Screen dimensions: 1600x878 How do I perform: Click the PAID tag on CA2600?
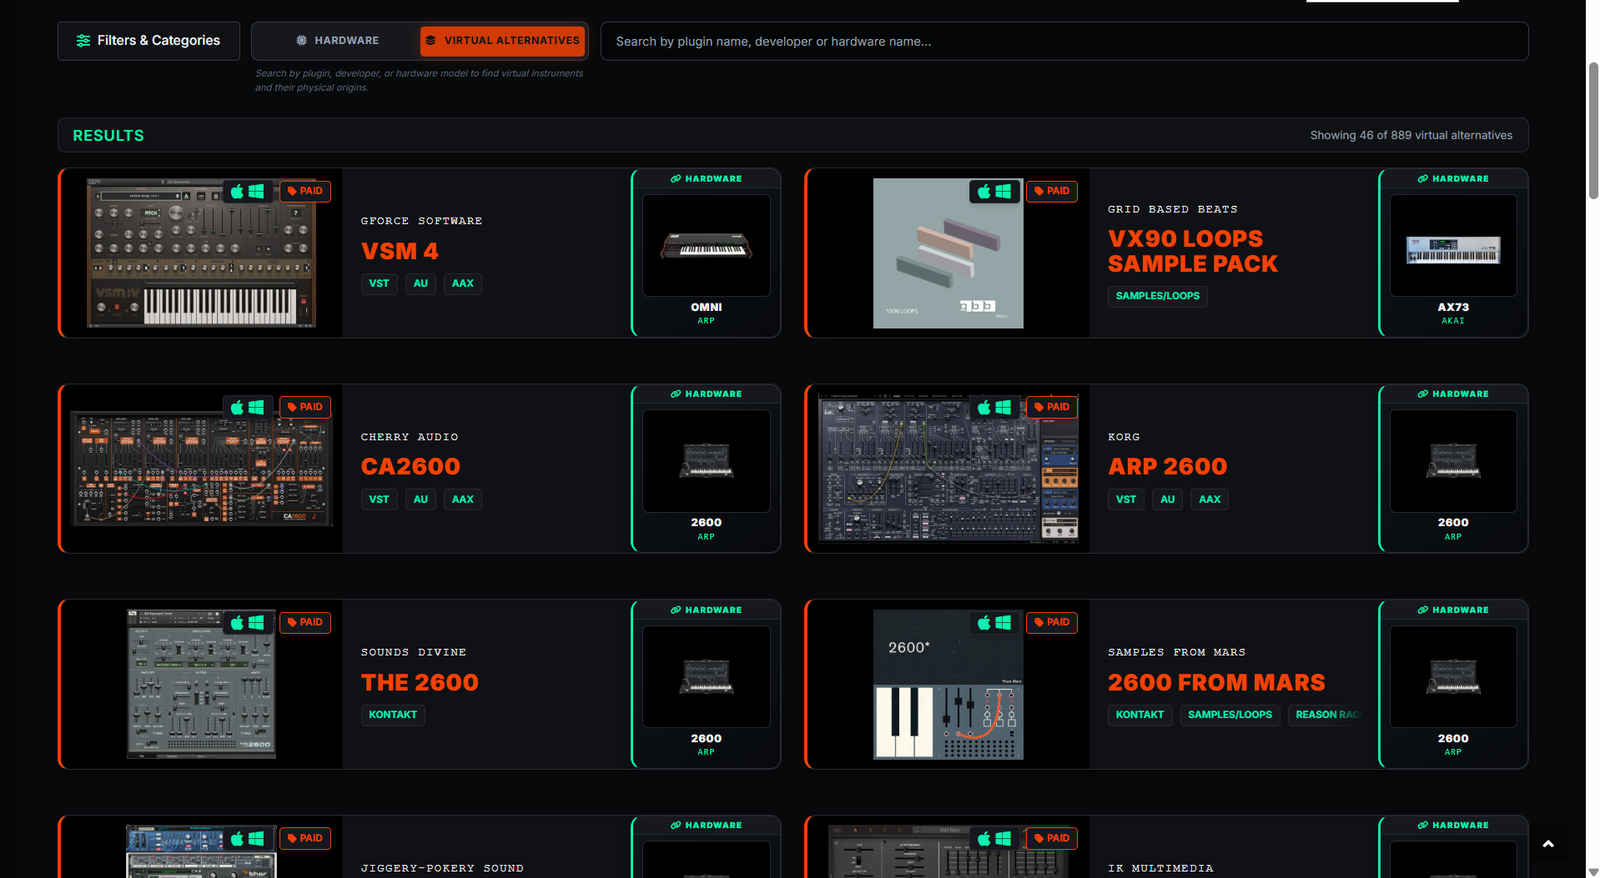[x=305, y=407]
